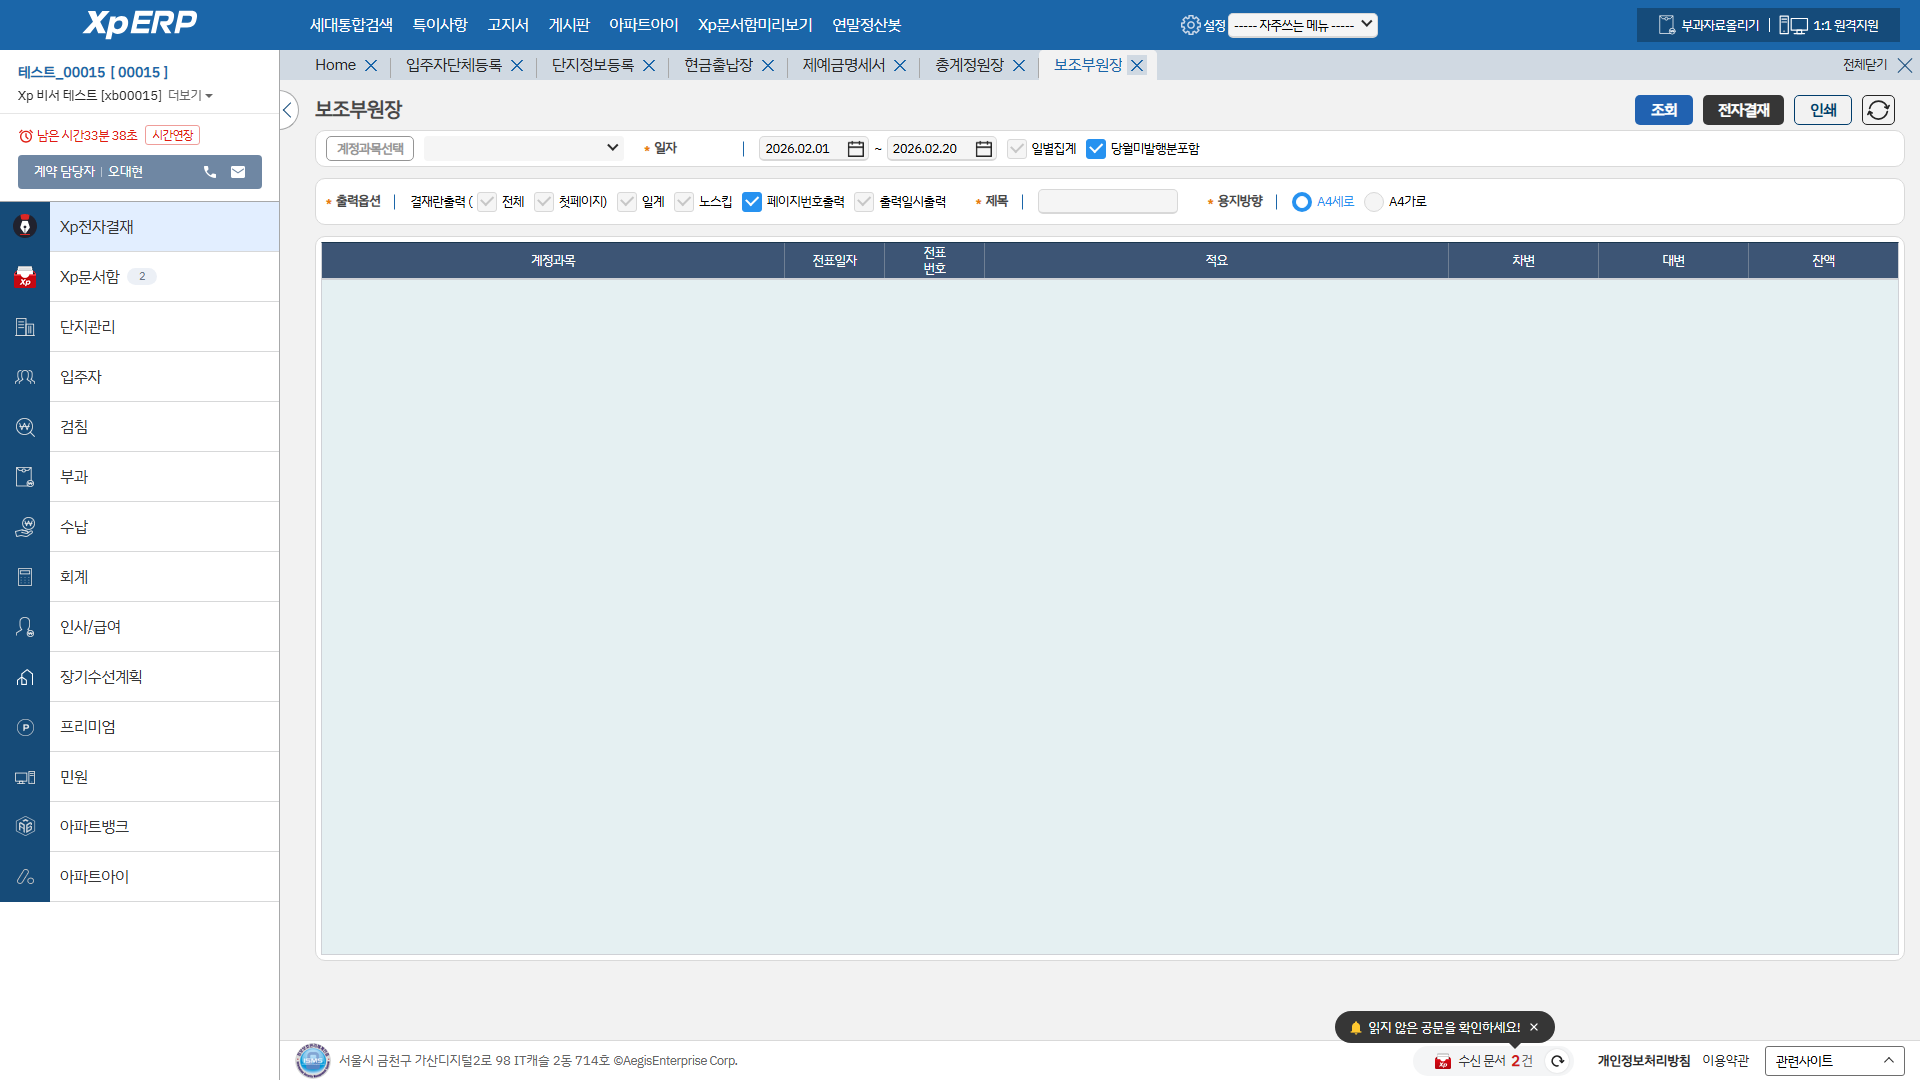1920x1080 pixels.
Task: Open the start date calendar picker
Action: 856,149
